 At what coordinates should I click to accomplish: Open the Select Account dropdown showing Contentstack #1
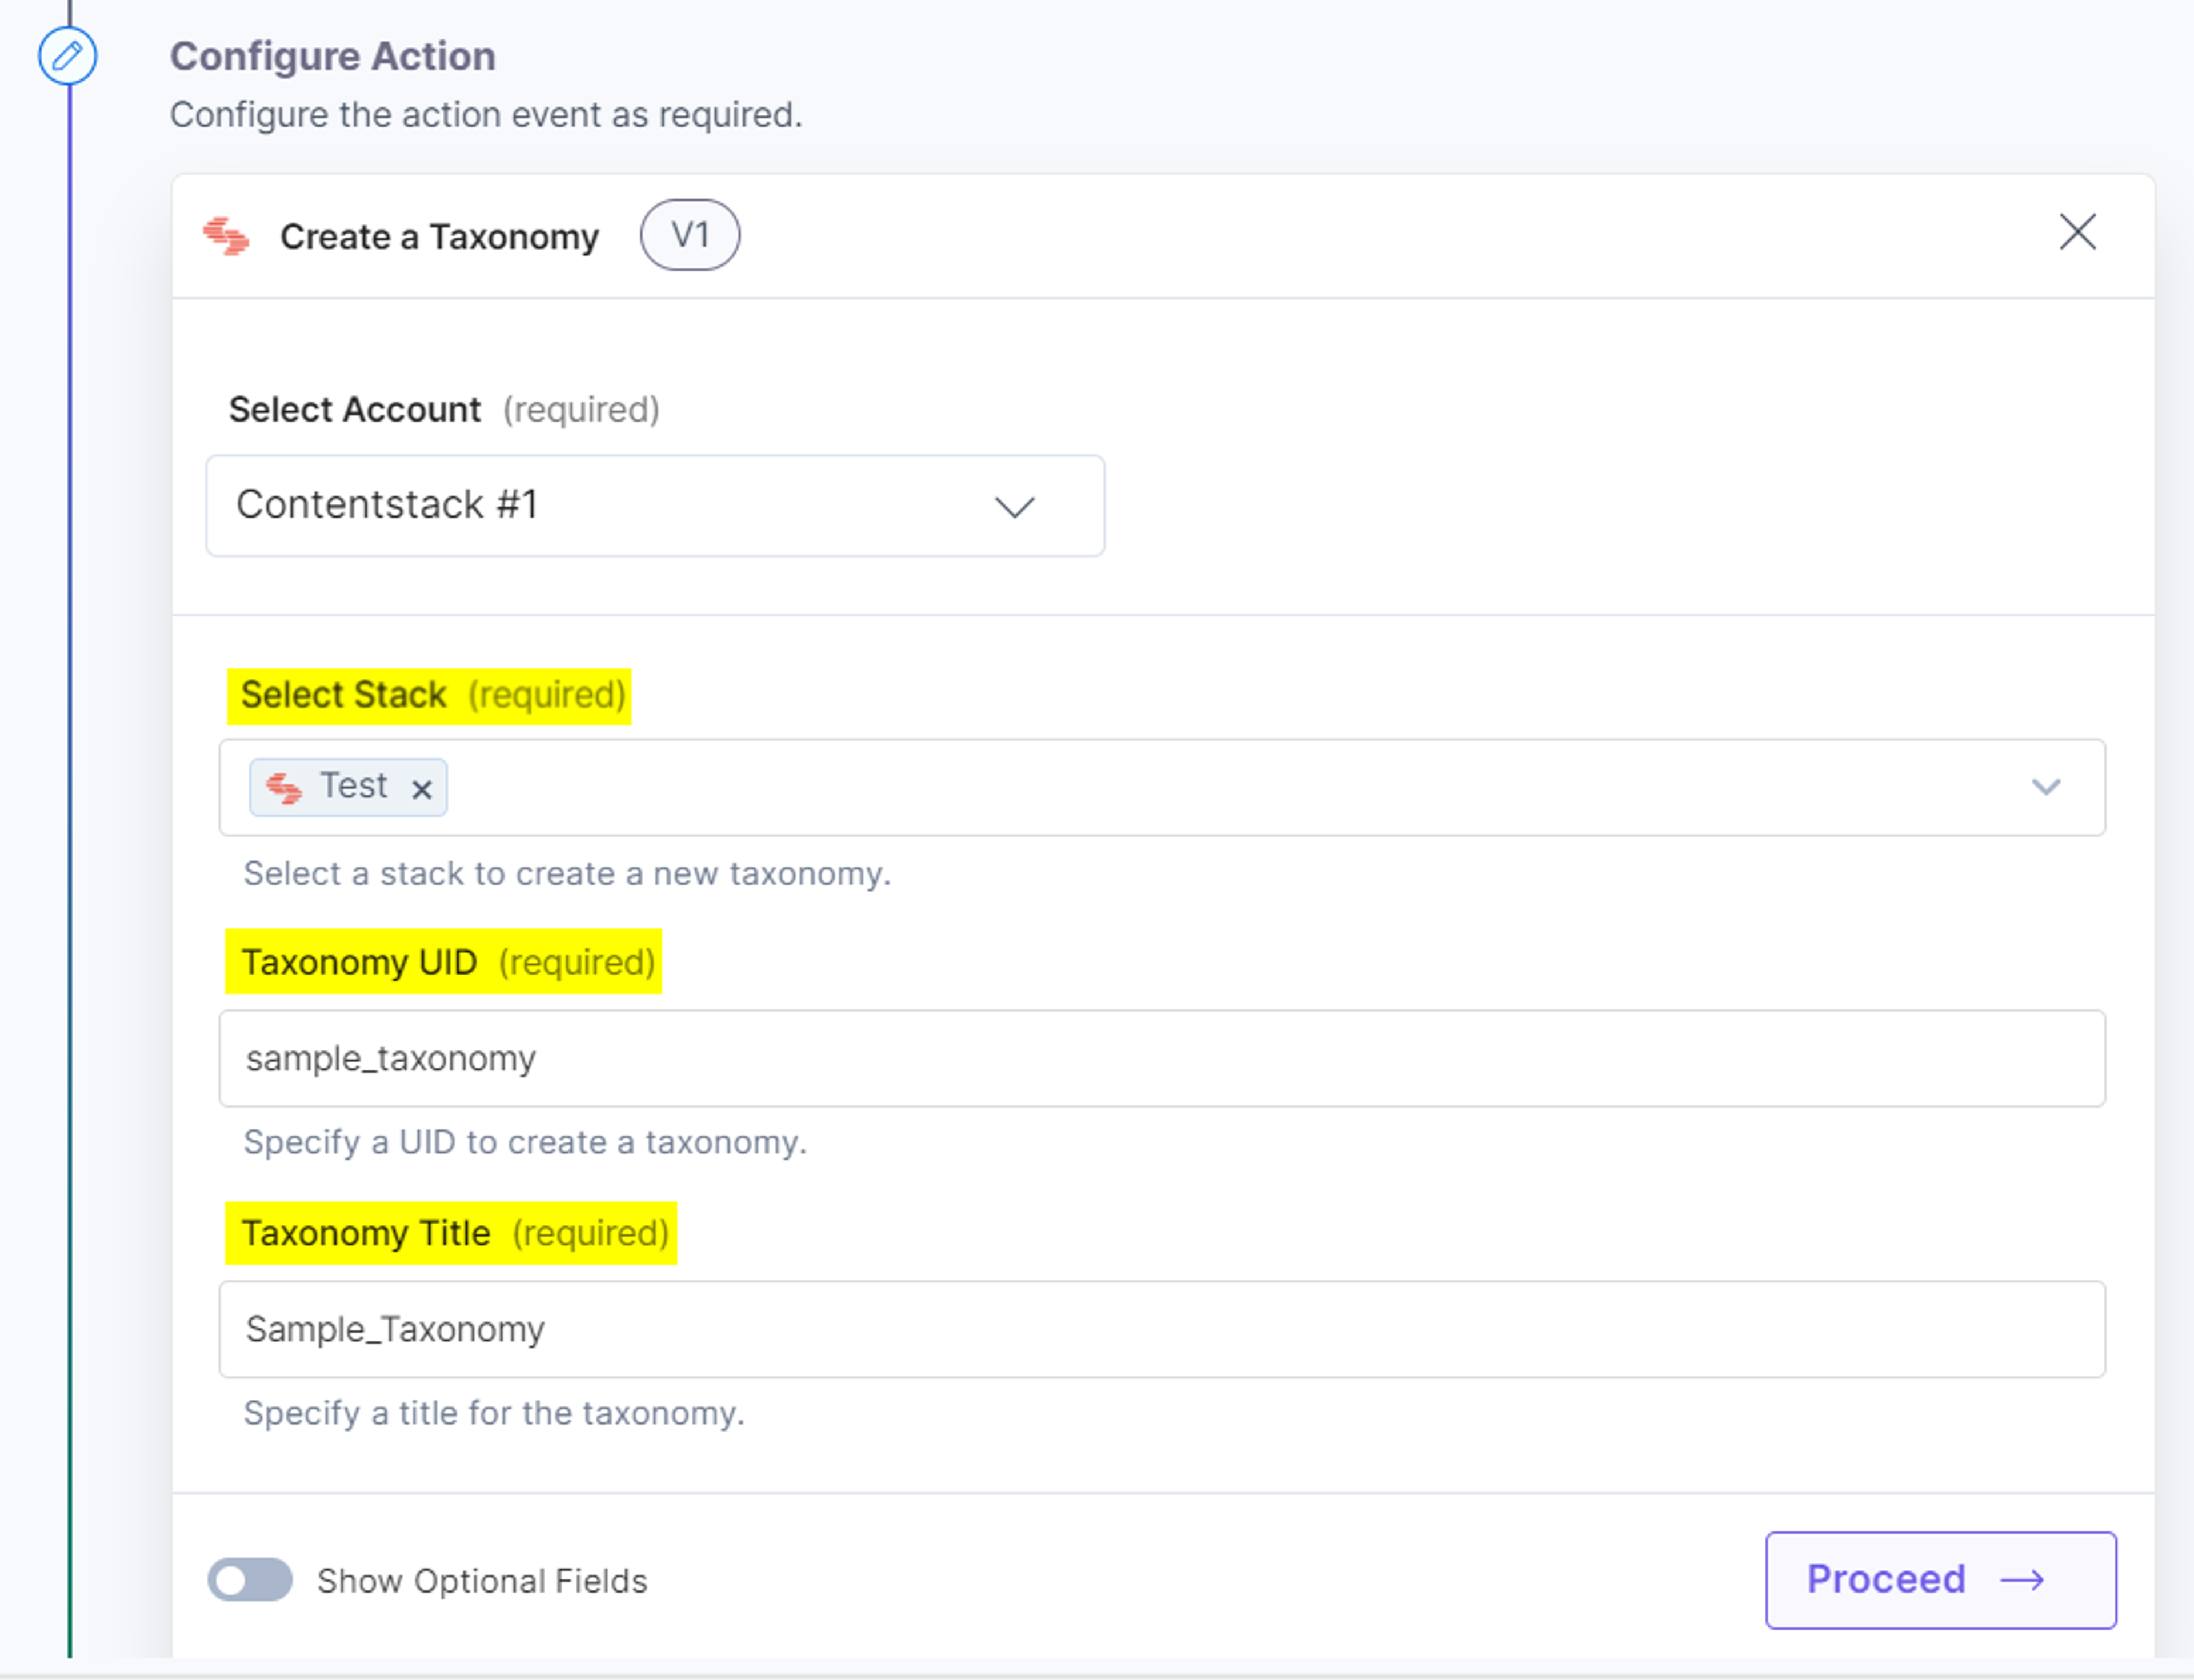655,505
